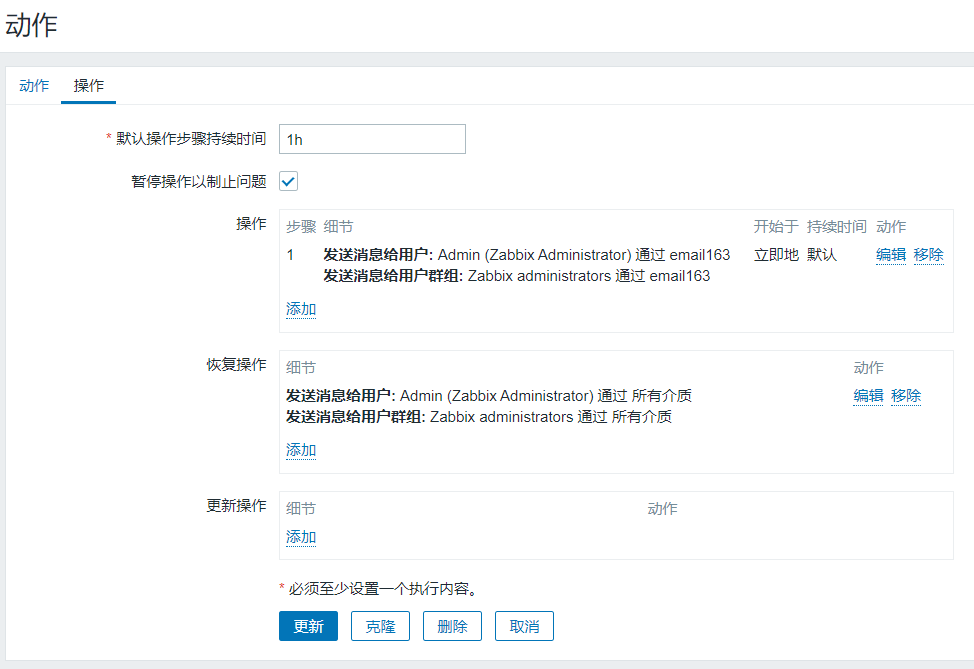
Task: Delete the action using 删除 button
Action: 452,626
